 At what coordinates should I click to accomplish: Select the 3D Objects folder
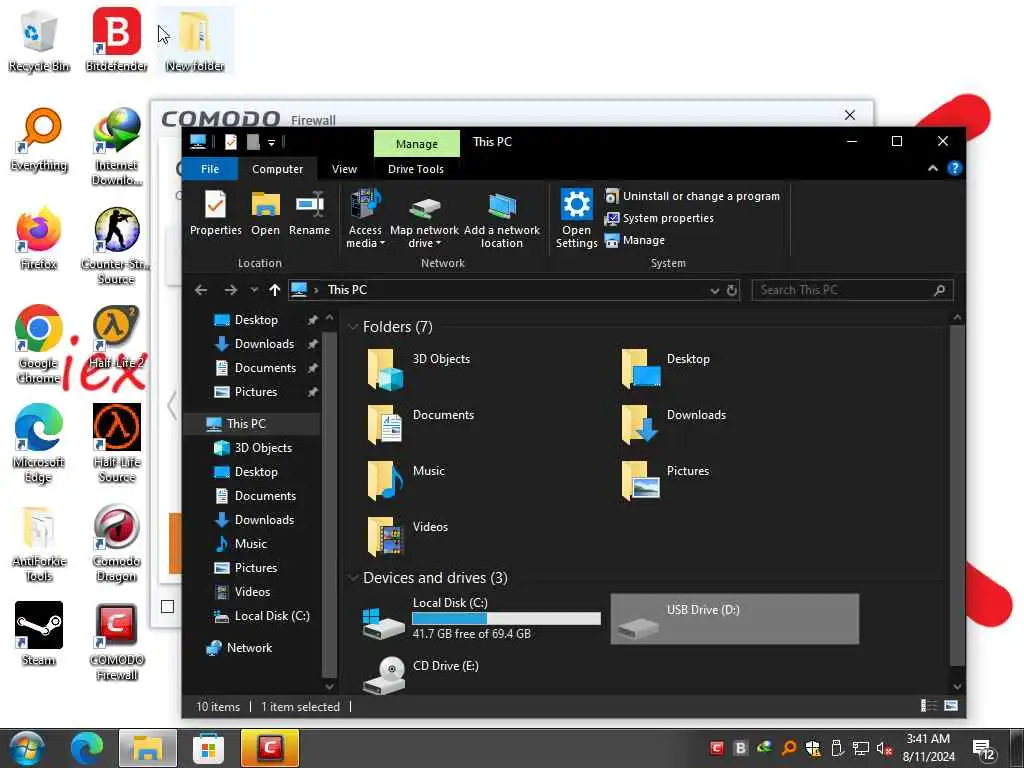point(418,368)
